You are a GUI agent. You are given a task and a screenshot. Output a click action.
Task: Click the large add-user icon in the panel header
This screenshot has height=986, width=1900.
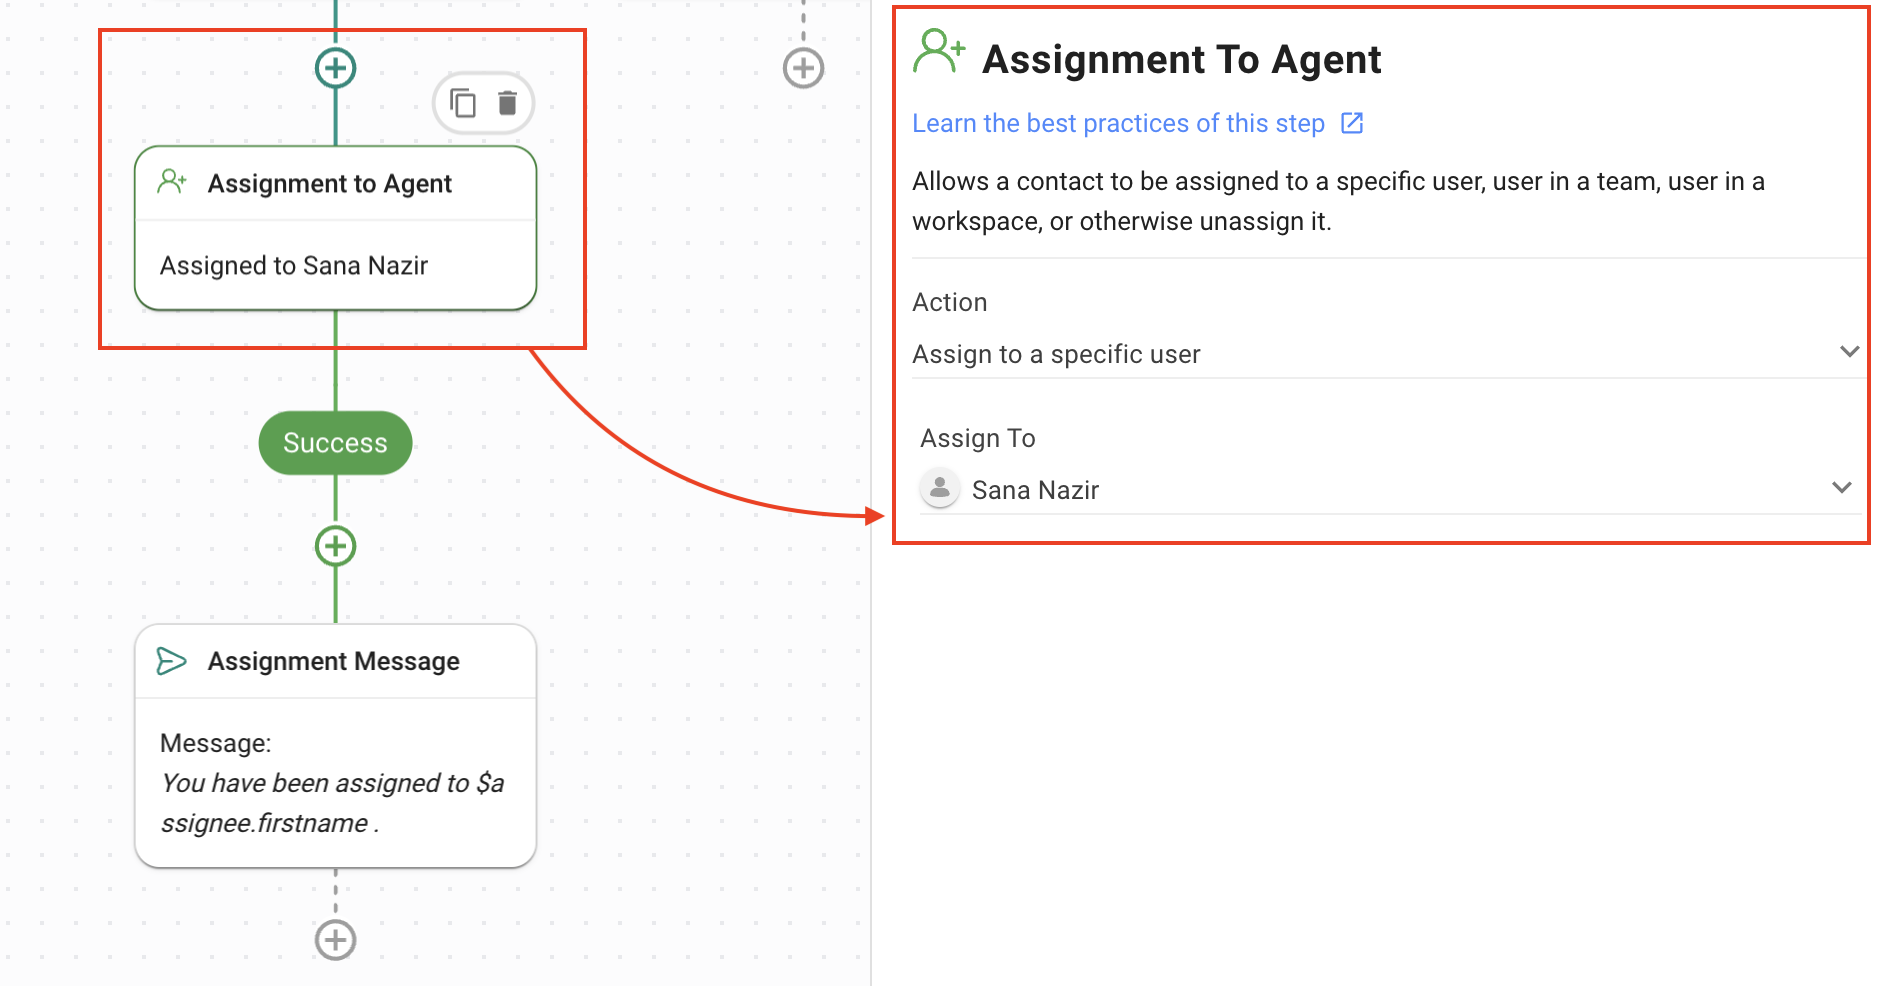tap(938, 53)
